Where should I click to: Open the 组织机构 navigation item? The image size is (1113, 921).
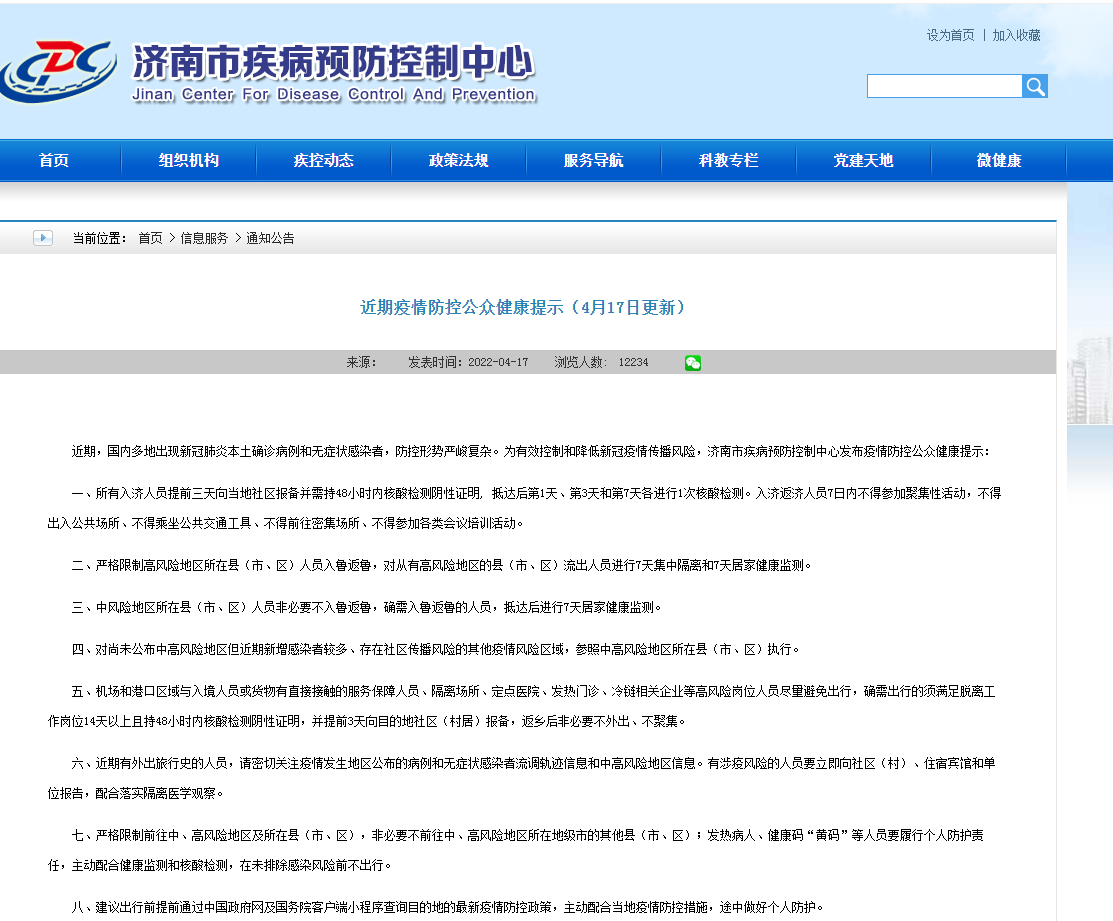coord(189,160)
